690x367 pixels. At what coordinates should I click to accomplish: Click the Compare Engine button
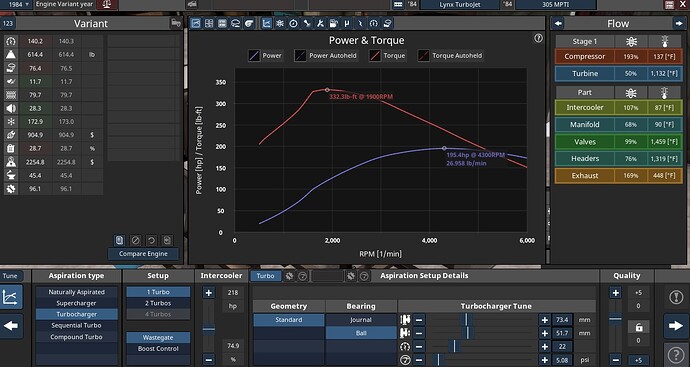(143, 254)
